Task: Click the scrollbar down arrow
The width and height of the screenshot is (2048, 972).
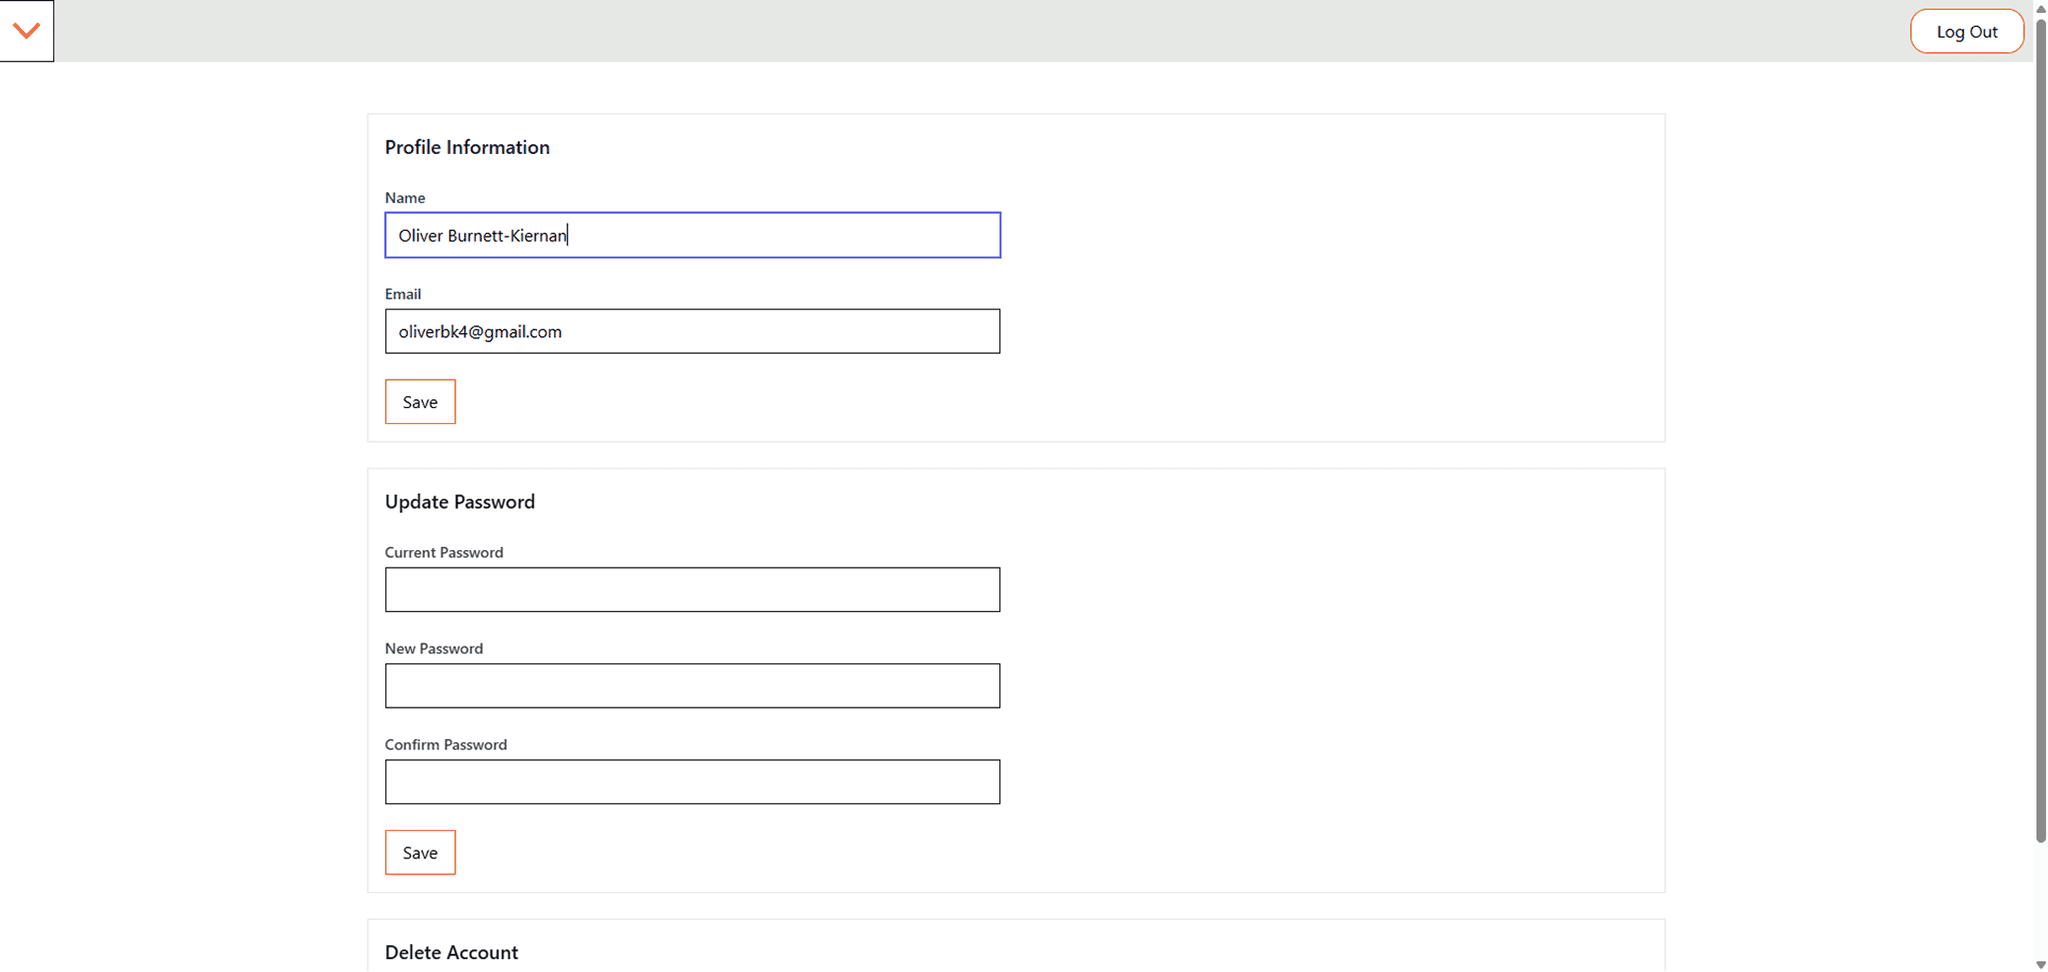Action: 2040,964
